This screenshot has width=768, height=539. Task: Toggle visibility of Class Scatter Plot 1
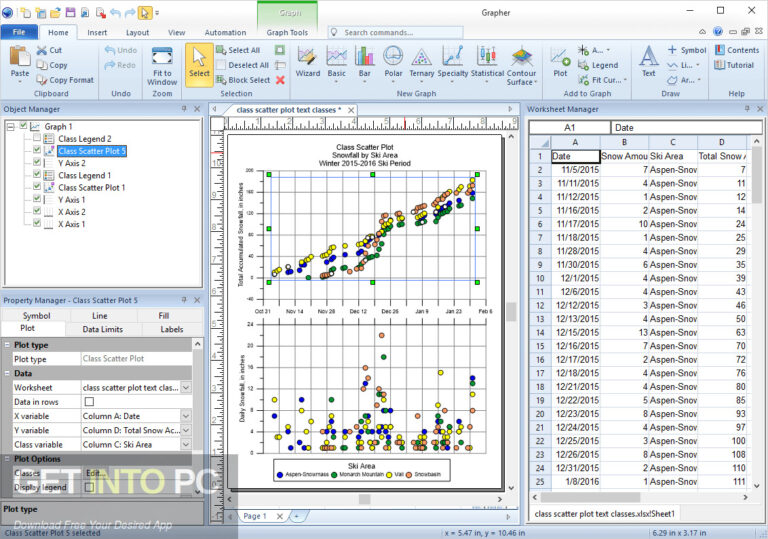[37, 186]
